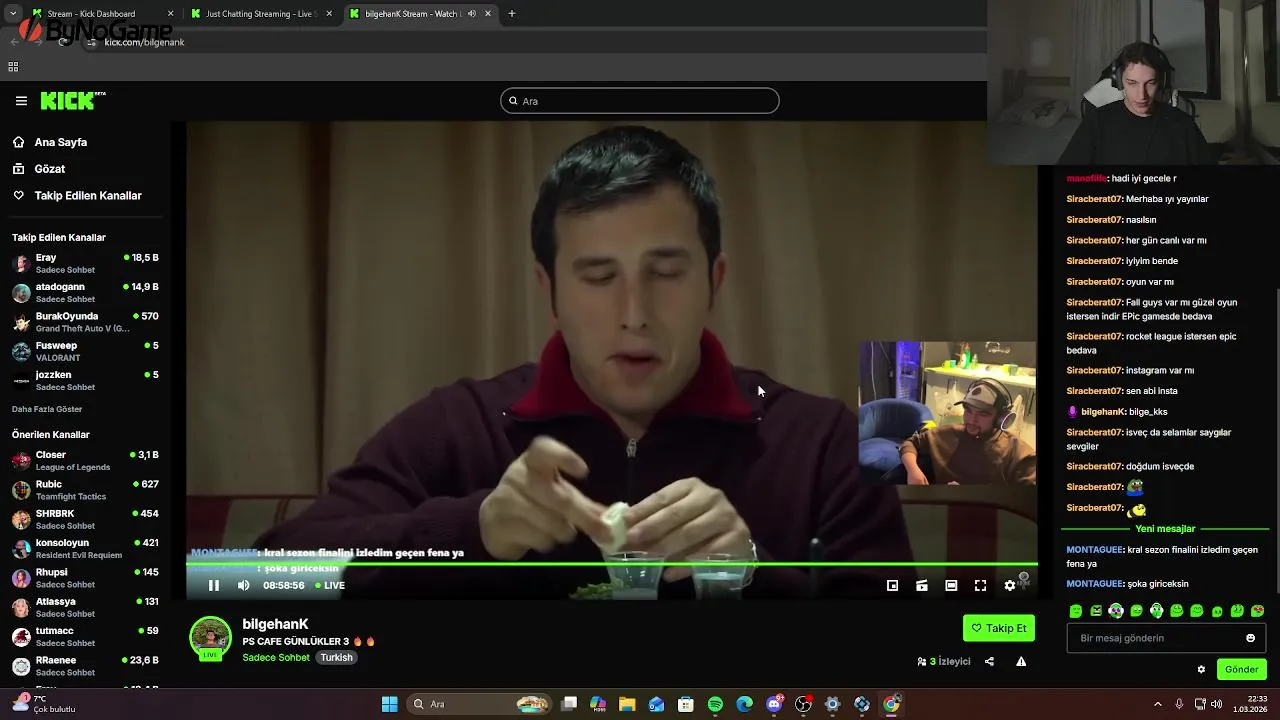Close the bilgehanK Stream browser tab
Viewport: 1280px width, 720px height.
coord(488,14)
